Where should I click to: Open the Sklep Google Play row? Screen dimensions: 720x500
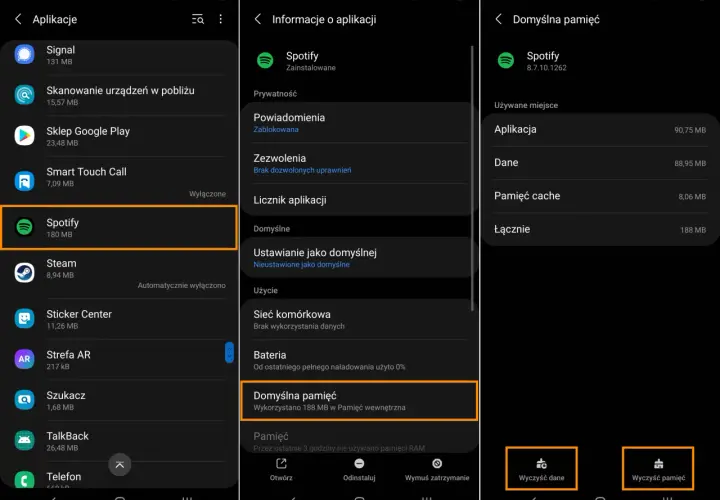pyautogui.click(x=119, y=136)
